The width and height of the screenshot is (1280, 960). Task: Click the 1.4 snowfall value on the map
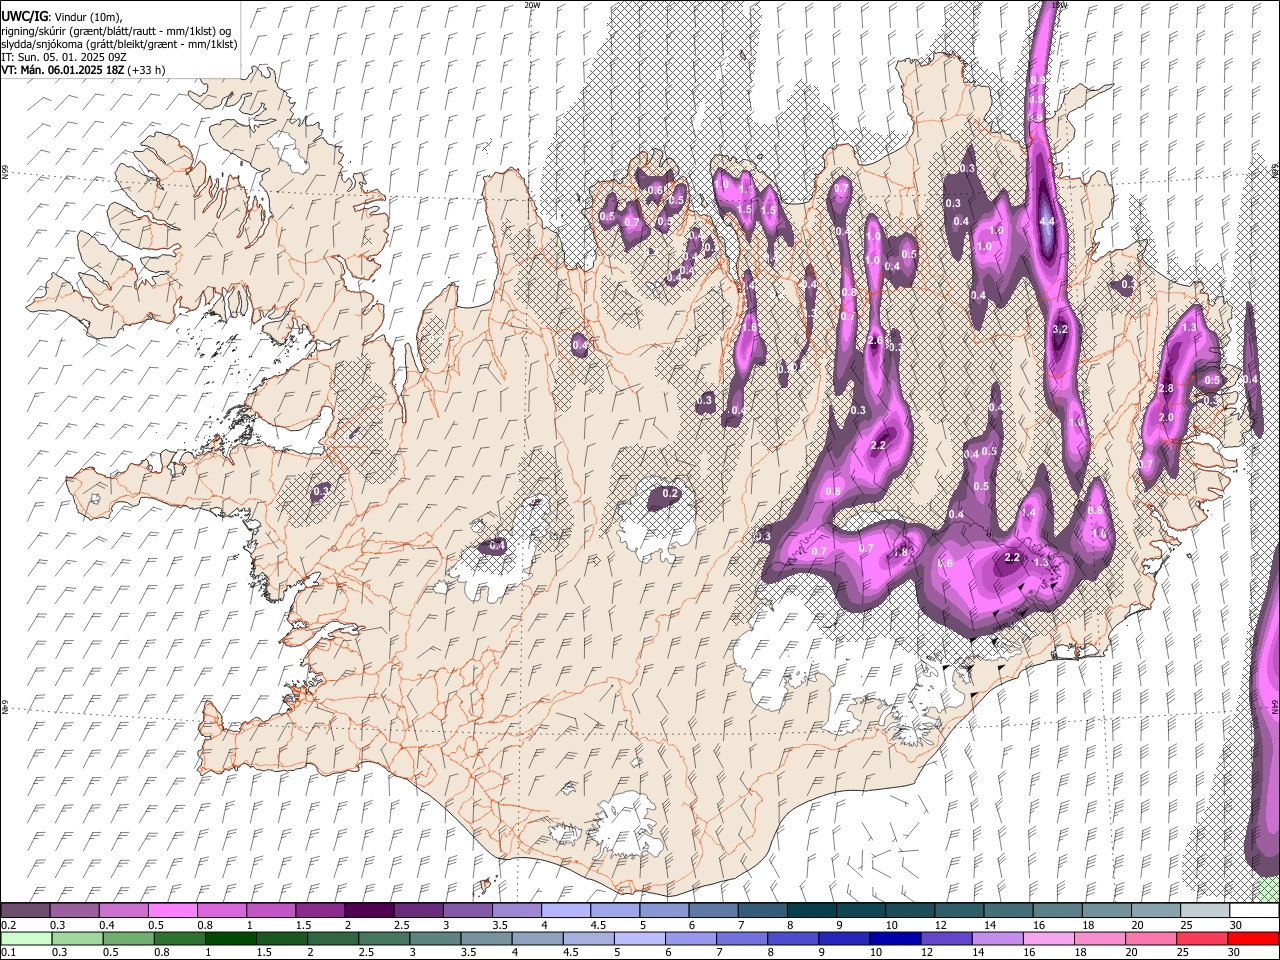tap(1029, 512)
